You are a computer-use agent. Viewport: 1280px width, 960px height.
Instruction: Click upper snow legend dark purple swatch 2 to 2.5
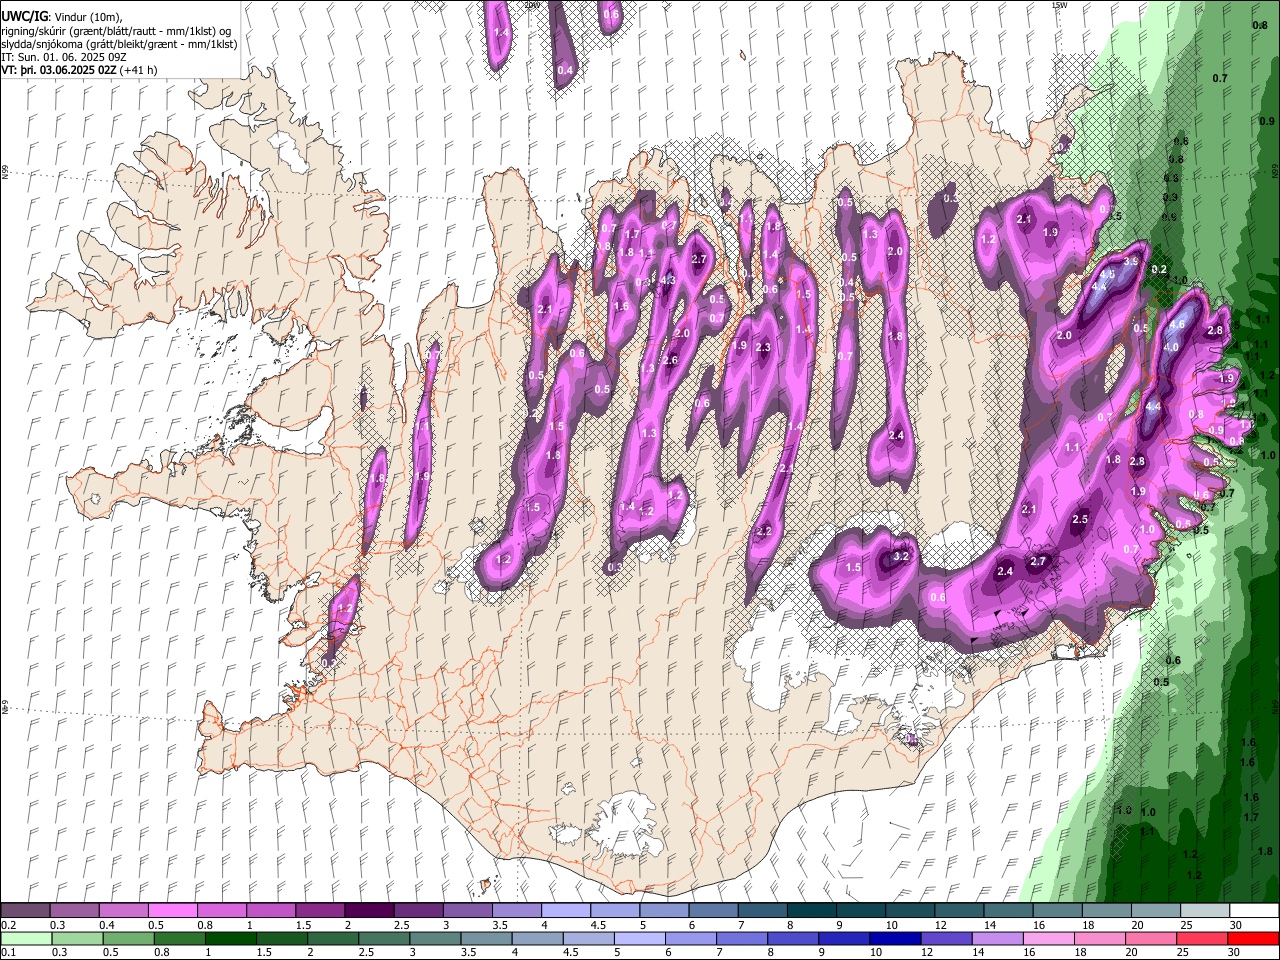point(370,910)
